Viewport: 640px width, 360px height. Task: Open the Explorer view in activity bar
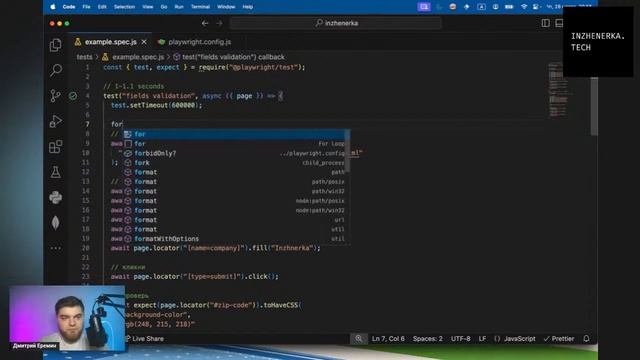(56, 45)
